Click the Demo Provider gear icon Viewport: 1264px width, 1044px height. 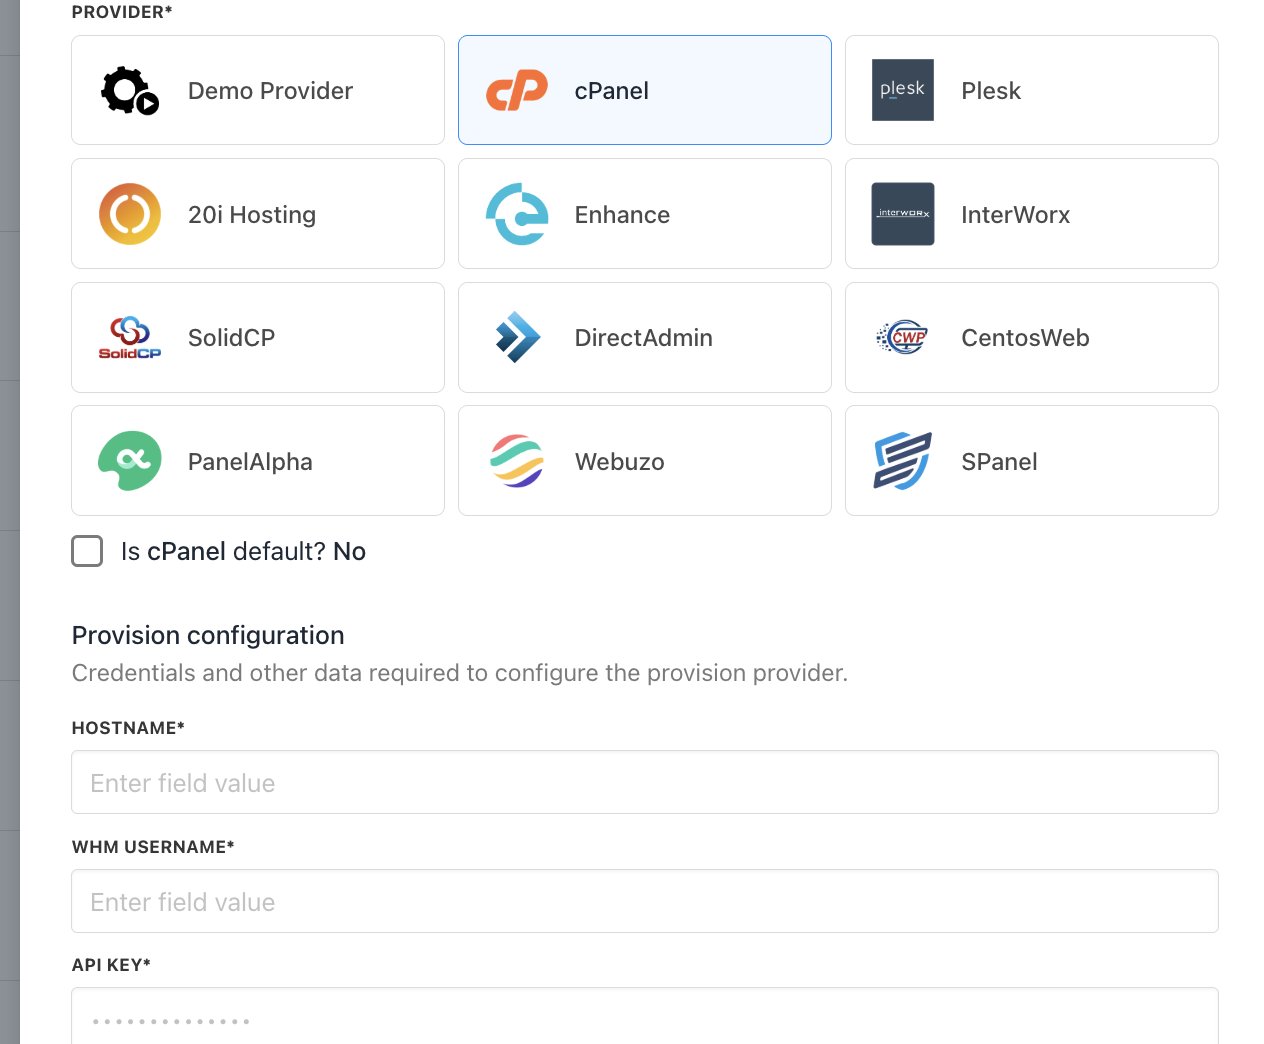130,90
